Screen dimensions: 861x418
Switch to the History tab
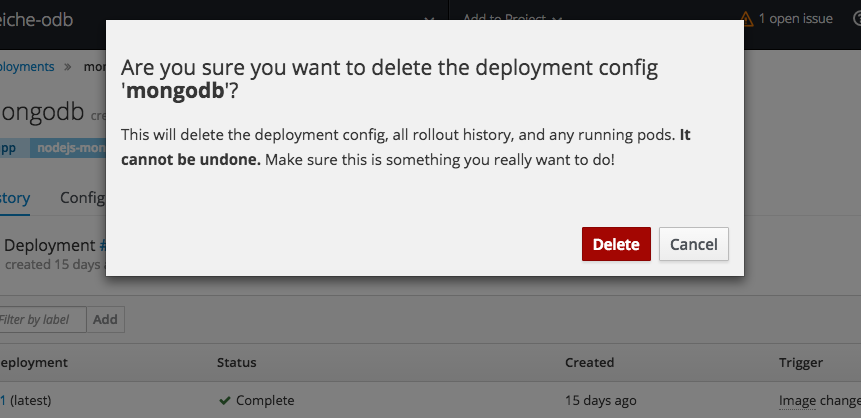click(14, 197)
